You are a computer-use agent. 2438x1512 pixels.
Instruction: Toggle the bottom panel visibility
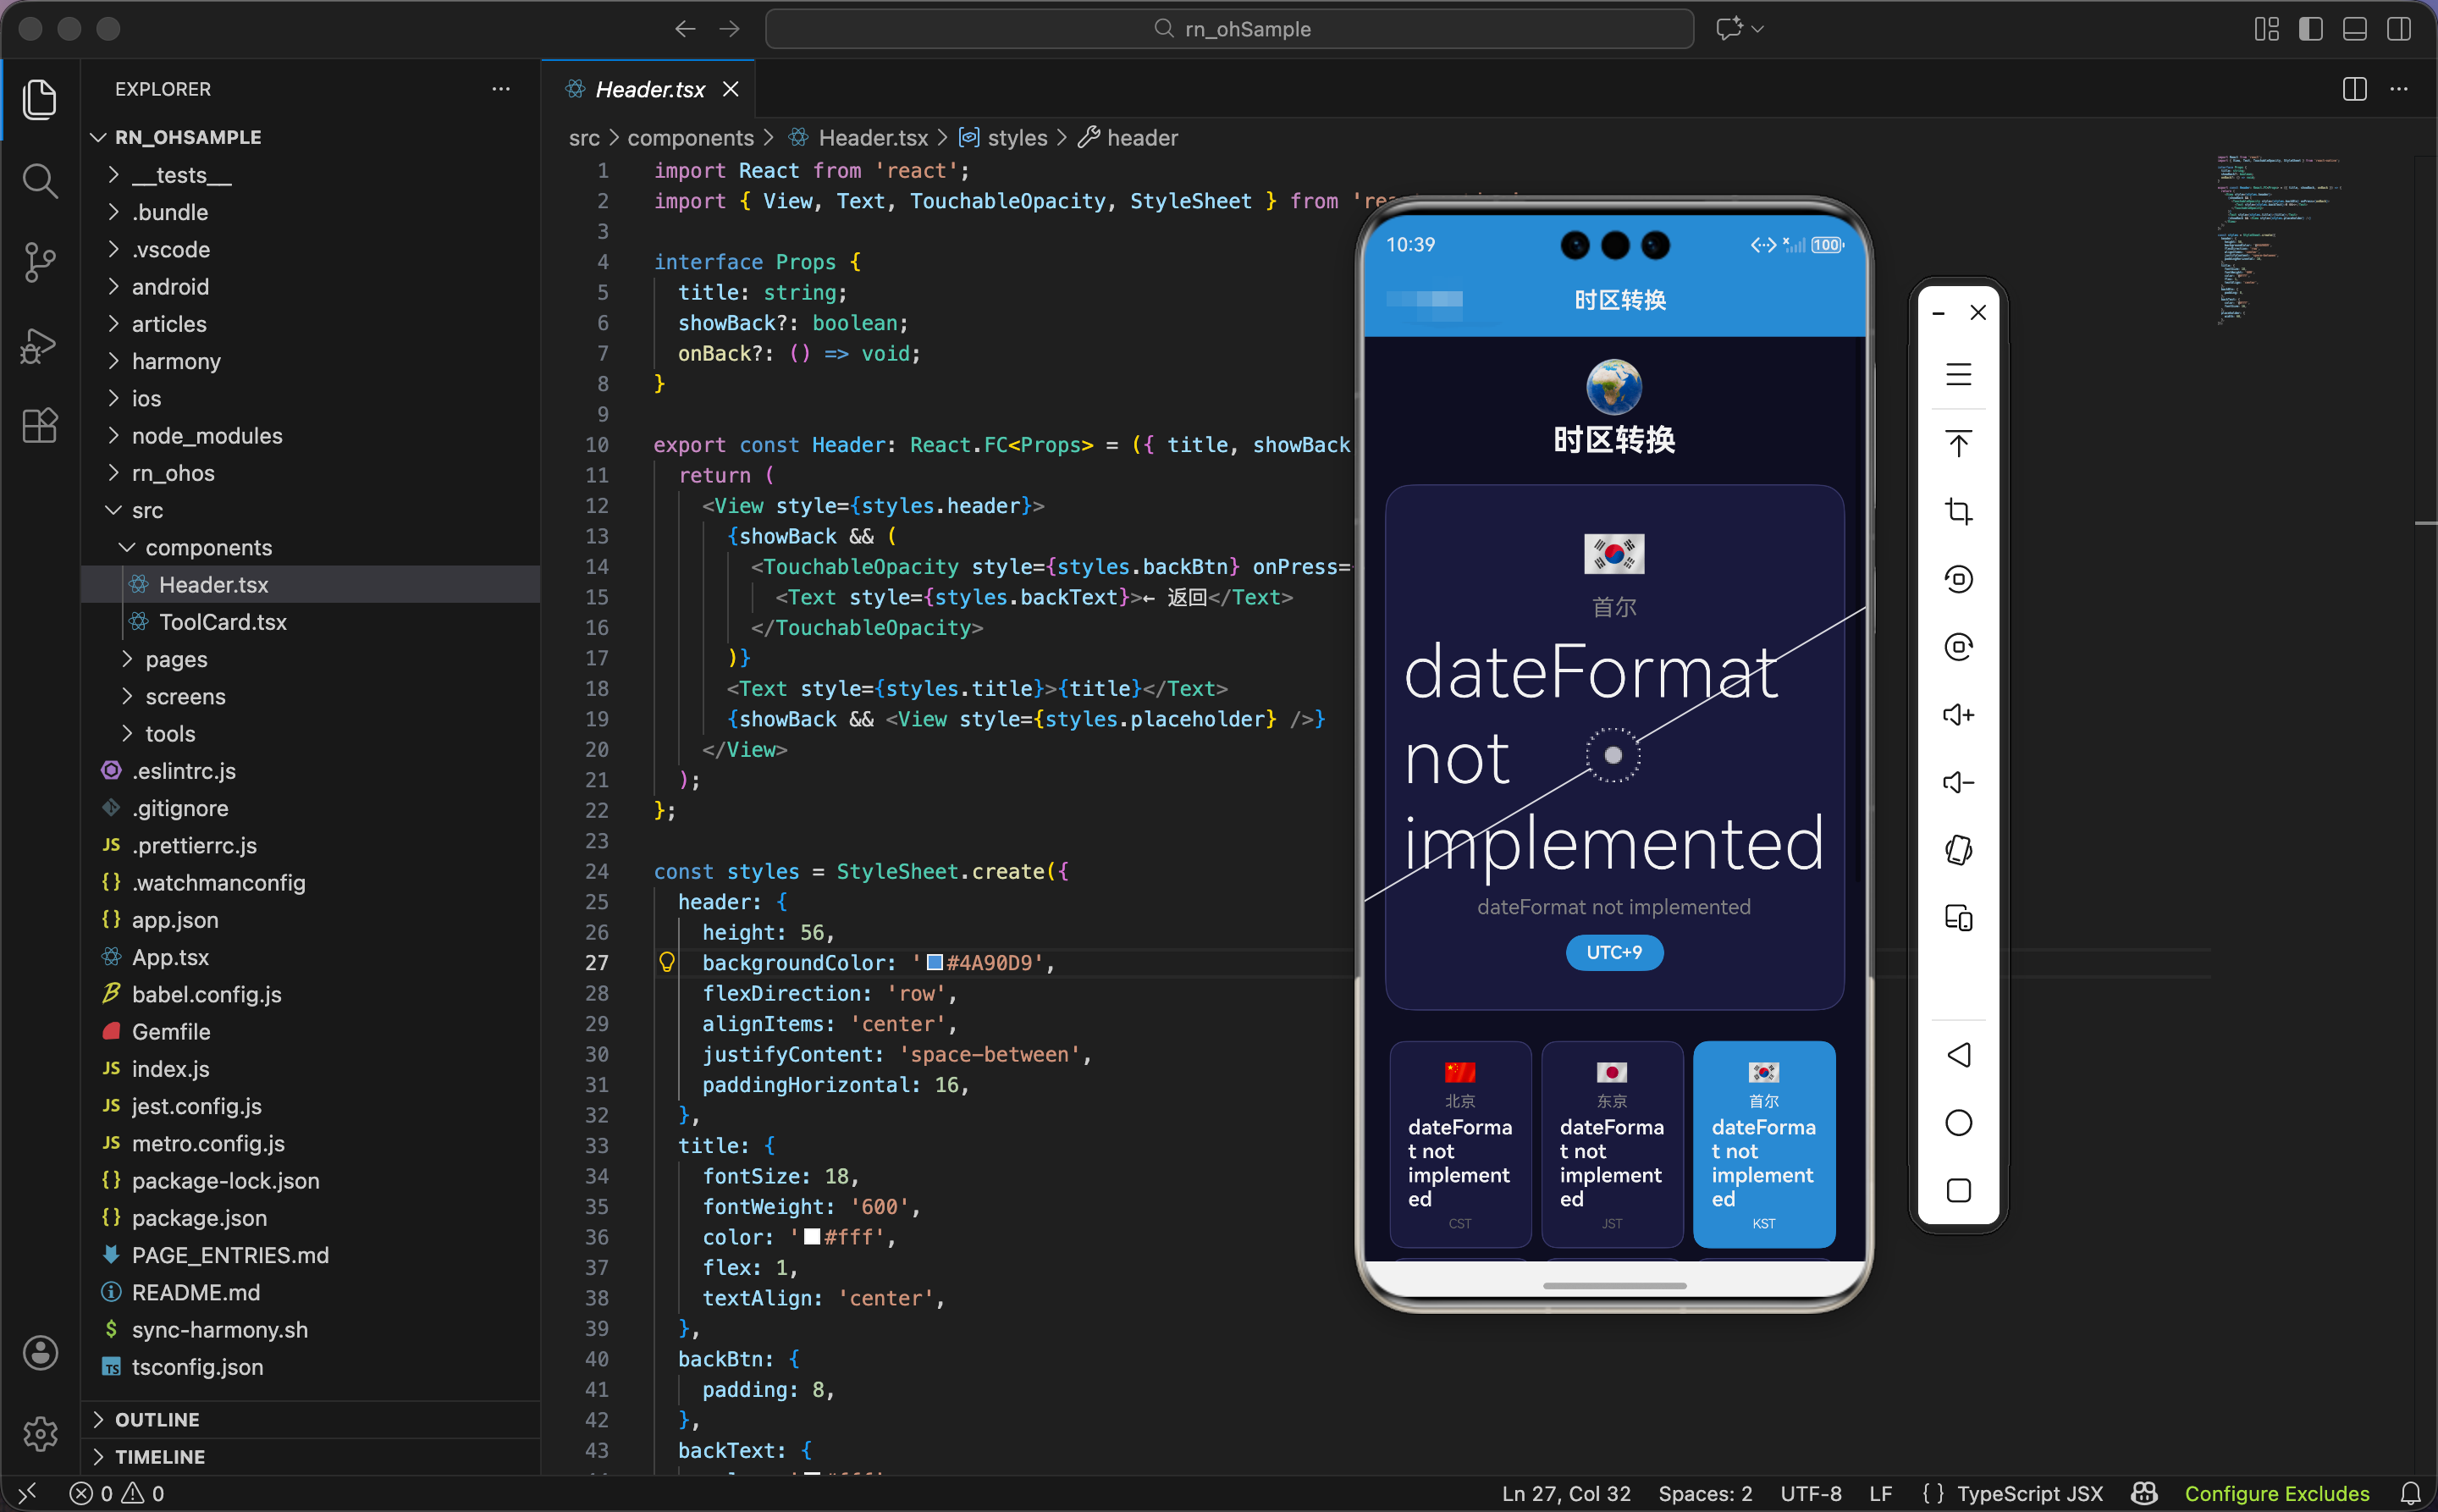click(x=2354, y=29)
